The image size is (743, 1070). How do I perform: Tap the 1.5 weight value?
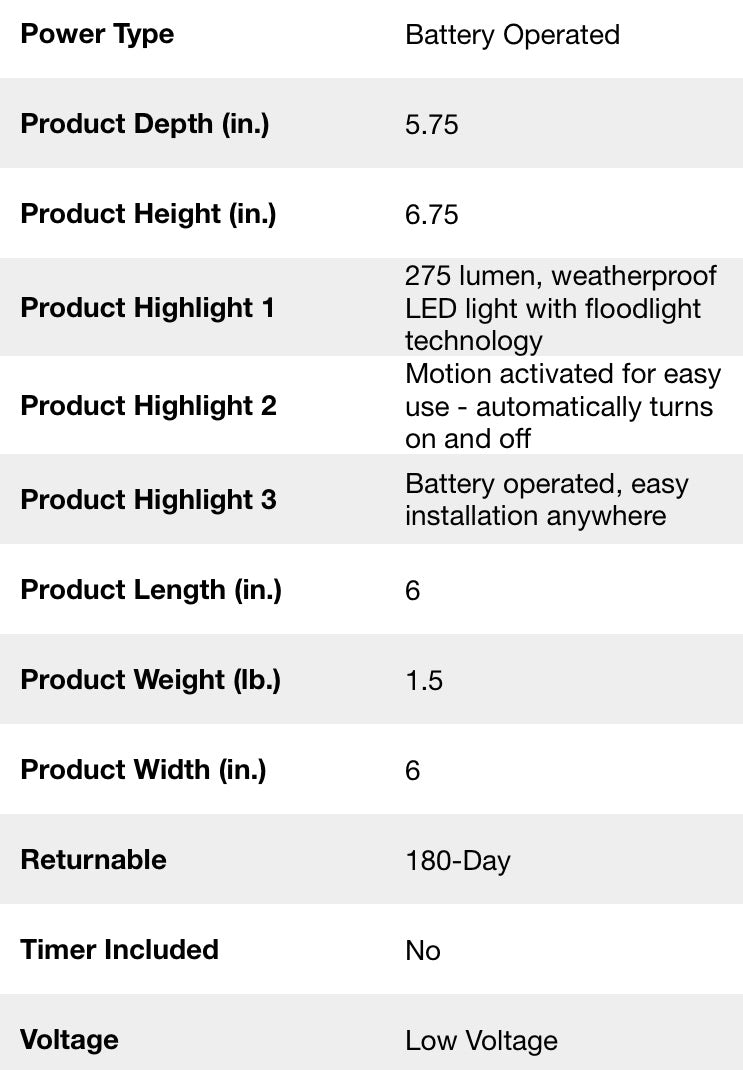424,680
